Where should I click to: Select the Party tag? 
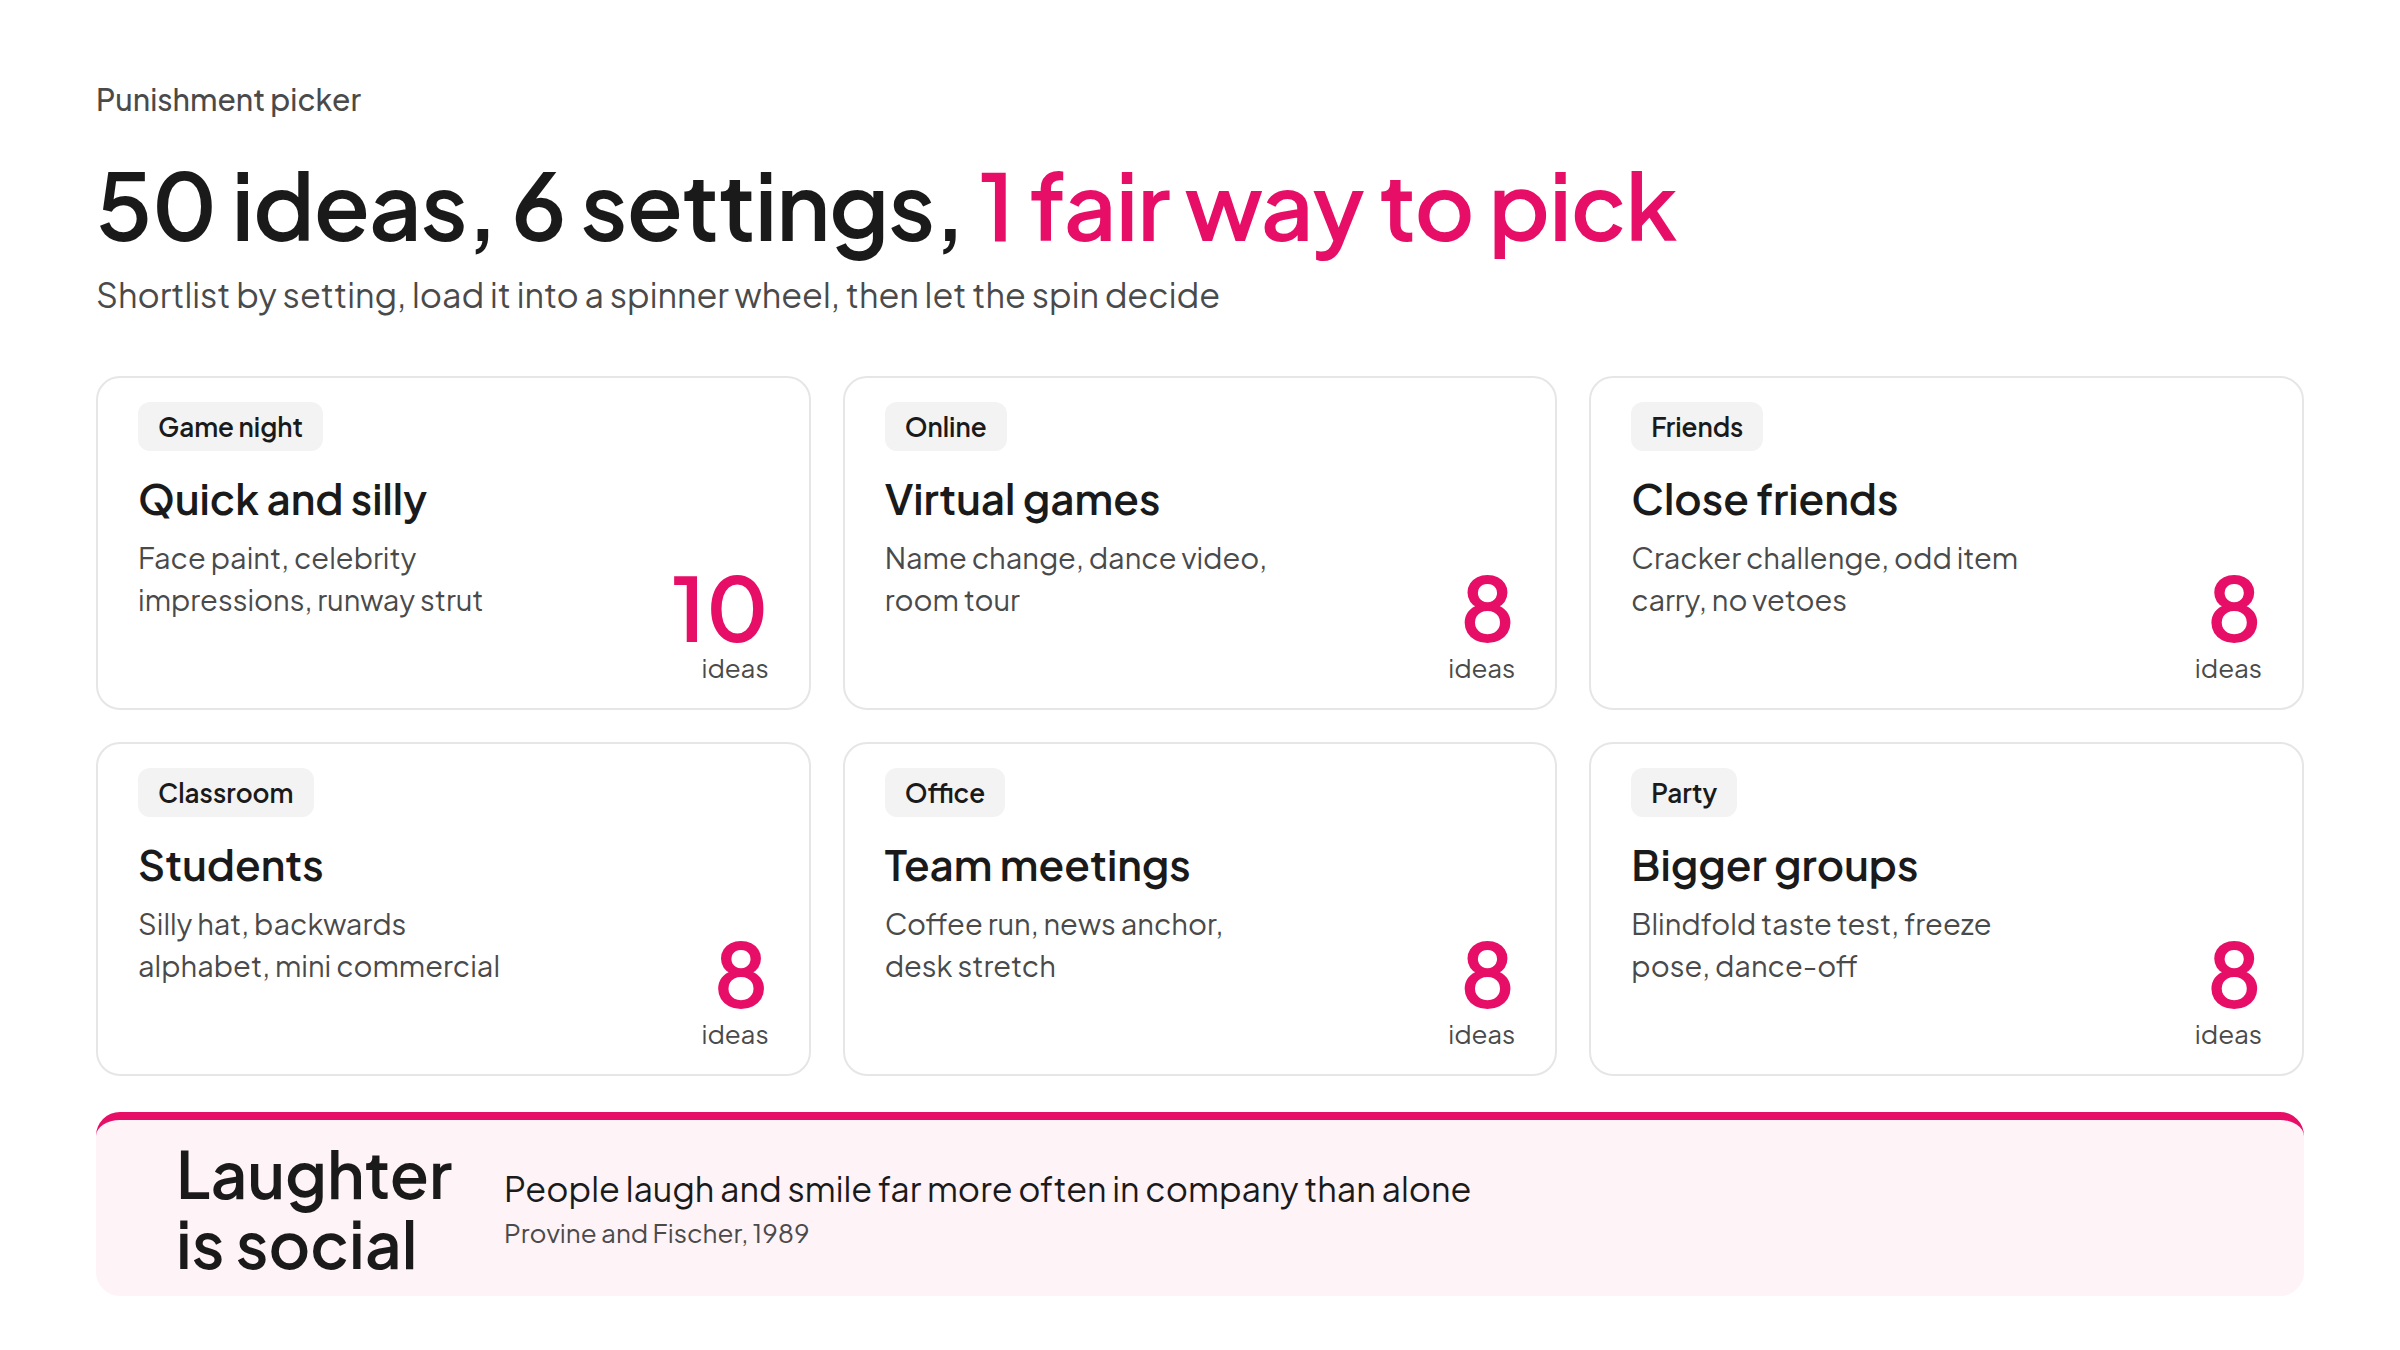pos(1683,793)
